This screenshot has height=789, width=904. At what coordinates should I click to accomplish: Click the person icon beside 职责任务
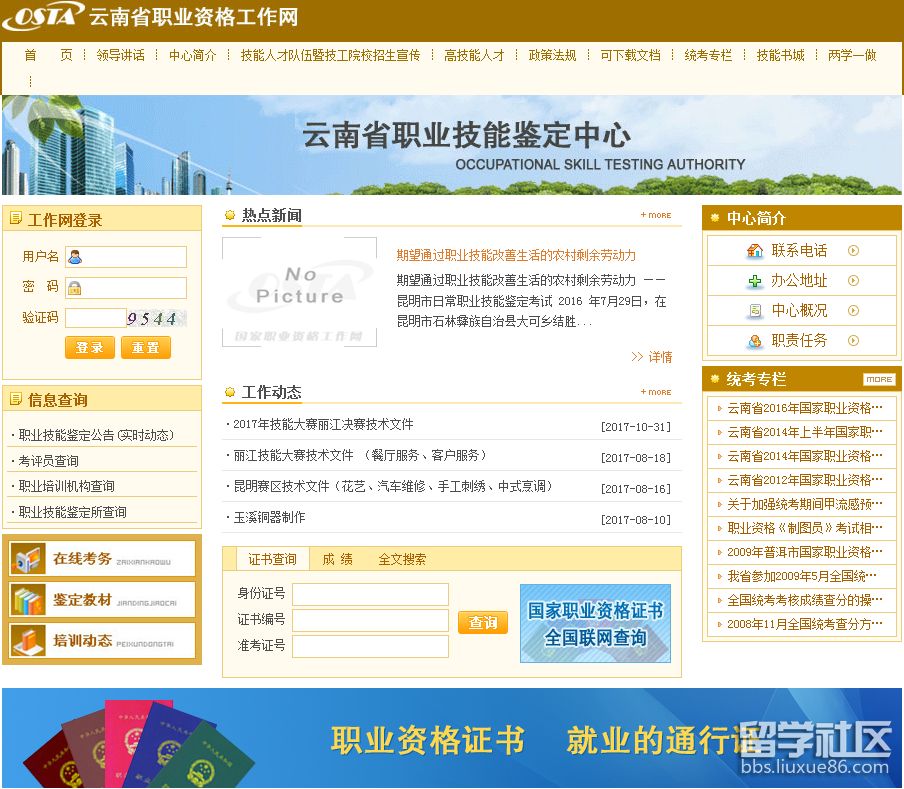(754, 341)
